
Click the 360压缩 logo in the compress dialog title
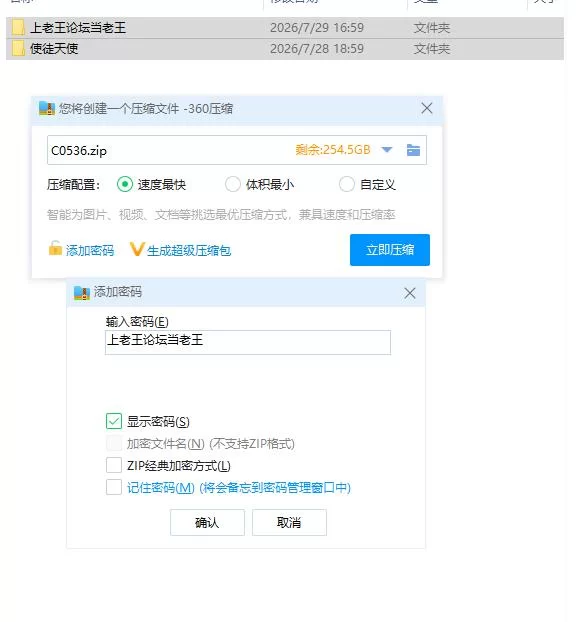47,108
